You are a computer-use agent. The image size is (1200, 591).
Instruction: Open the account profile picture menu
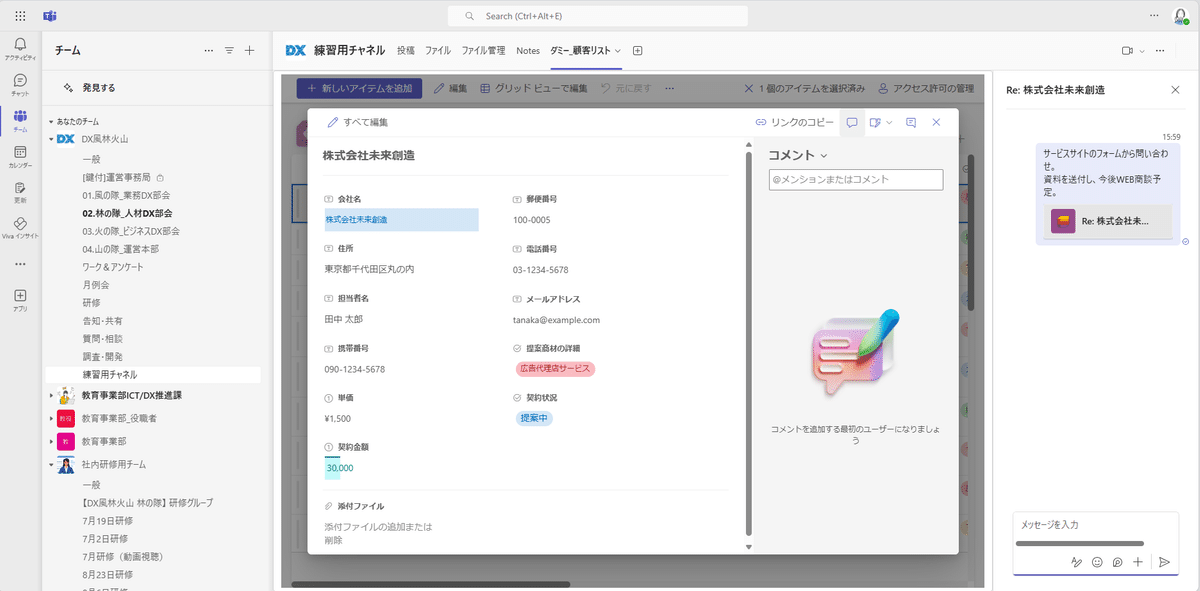[x=1181, y=16]
